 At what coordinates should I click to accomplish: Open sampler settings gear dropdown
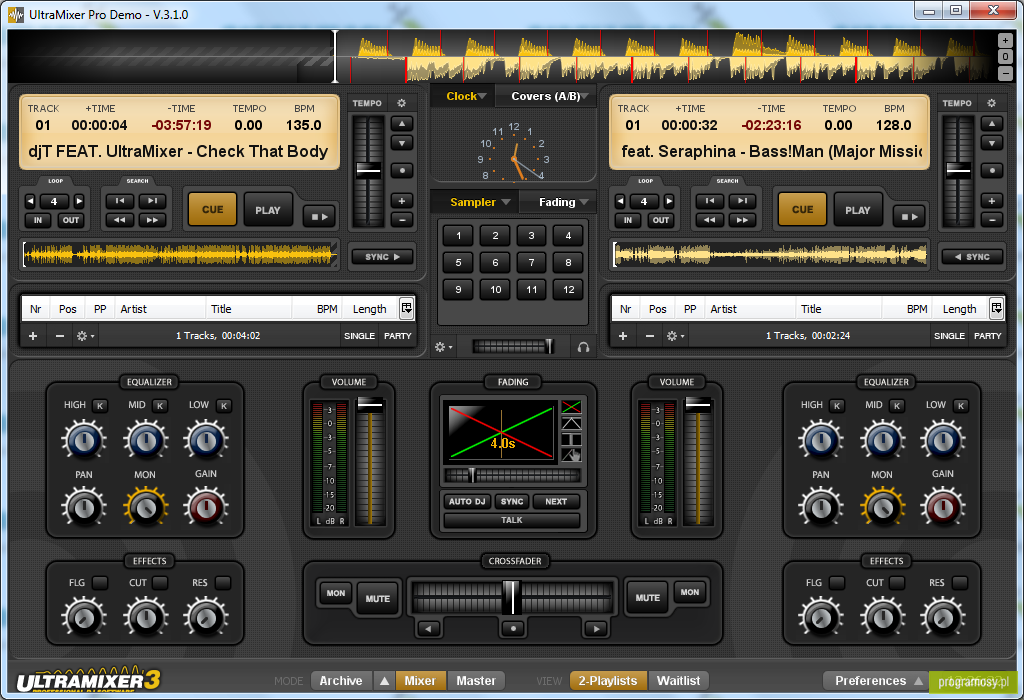tap(443, 347)
